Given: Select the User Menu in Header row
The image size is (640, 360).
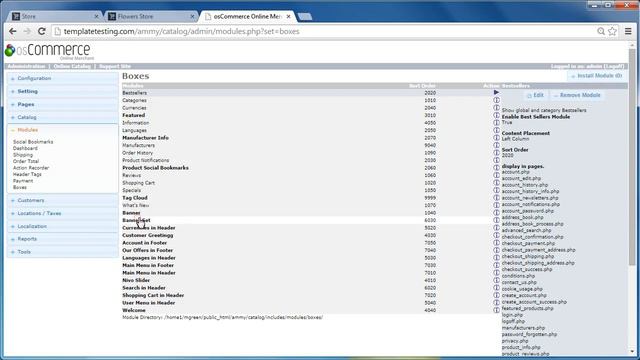Looking at the screenshot, I should point(310,303).
